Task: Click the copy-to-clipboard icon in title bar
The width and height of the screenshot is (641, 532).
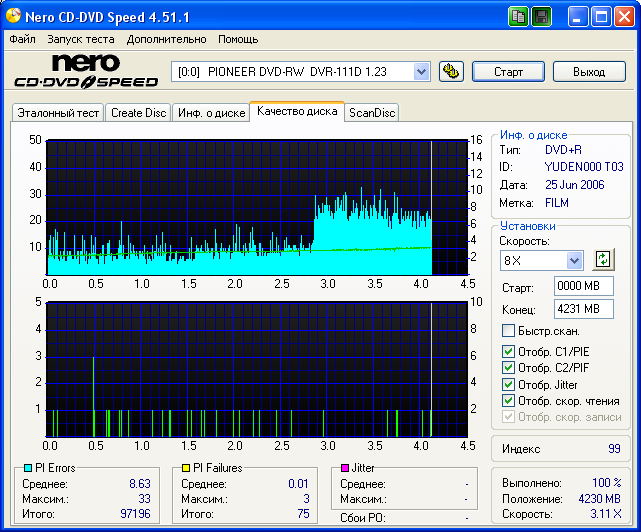Action: tap(518, 17)
